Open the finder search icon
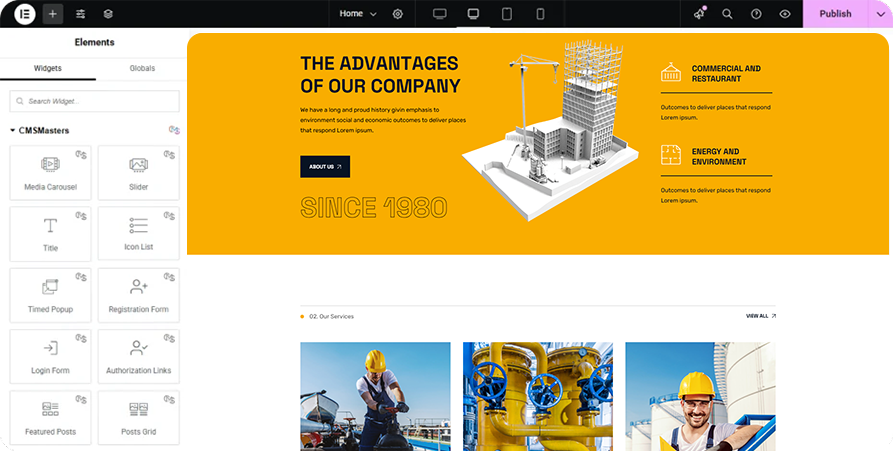 pos(727,14)
